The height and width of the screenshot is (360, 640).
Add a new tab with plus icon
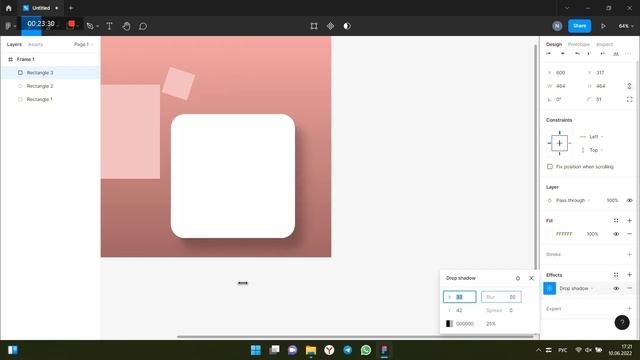coord(71,8)
